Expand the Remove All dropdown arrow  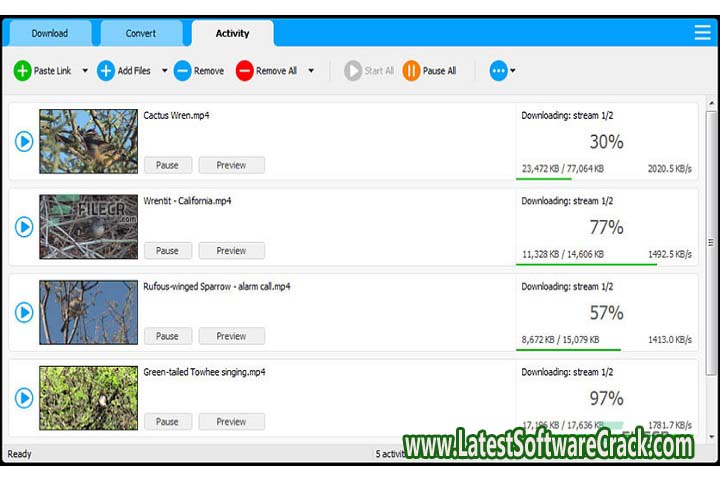pyautogui.click(x=311, y=71)
